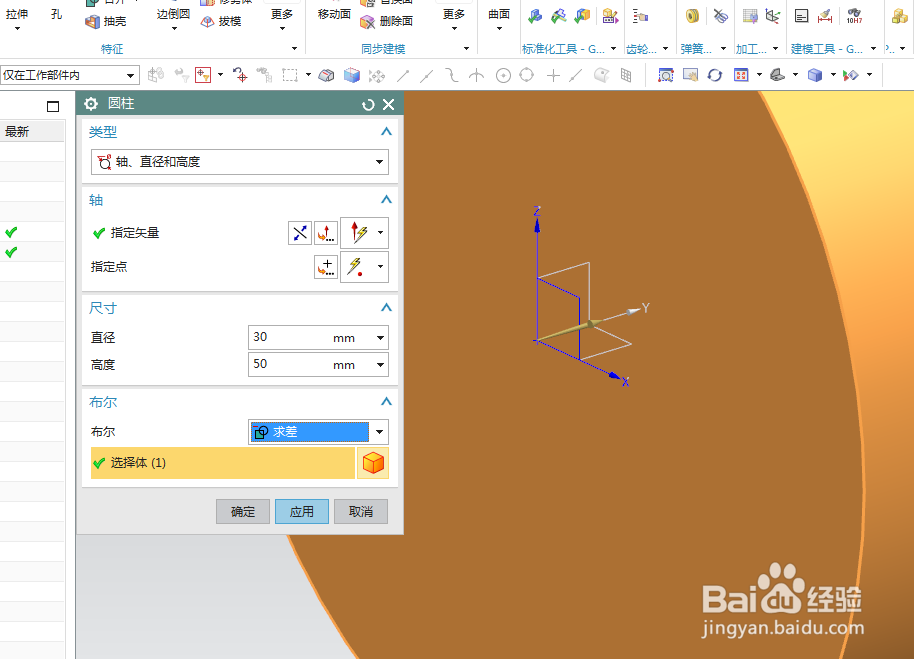The width and height of the screenshot is (914, 659).
Task: Select the 最新 item in the left navigator
Action: tap(16, 130)
